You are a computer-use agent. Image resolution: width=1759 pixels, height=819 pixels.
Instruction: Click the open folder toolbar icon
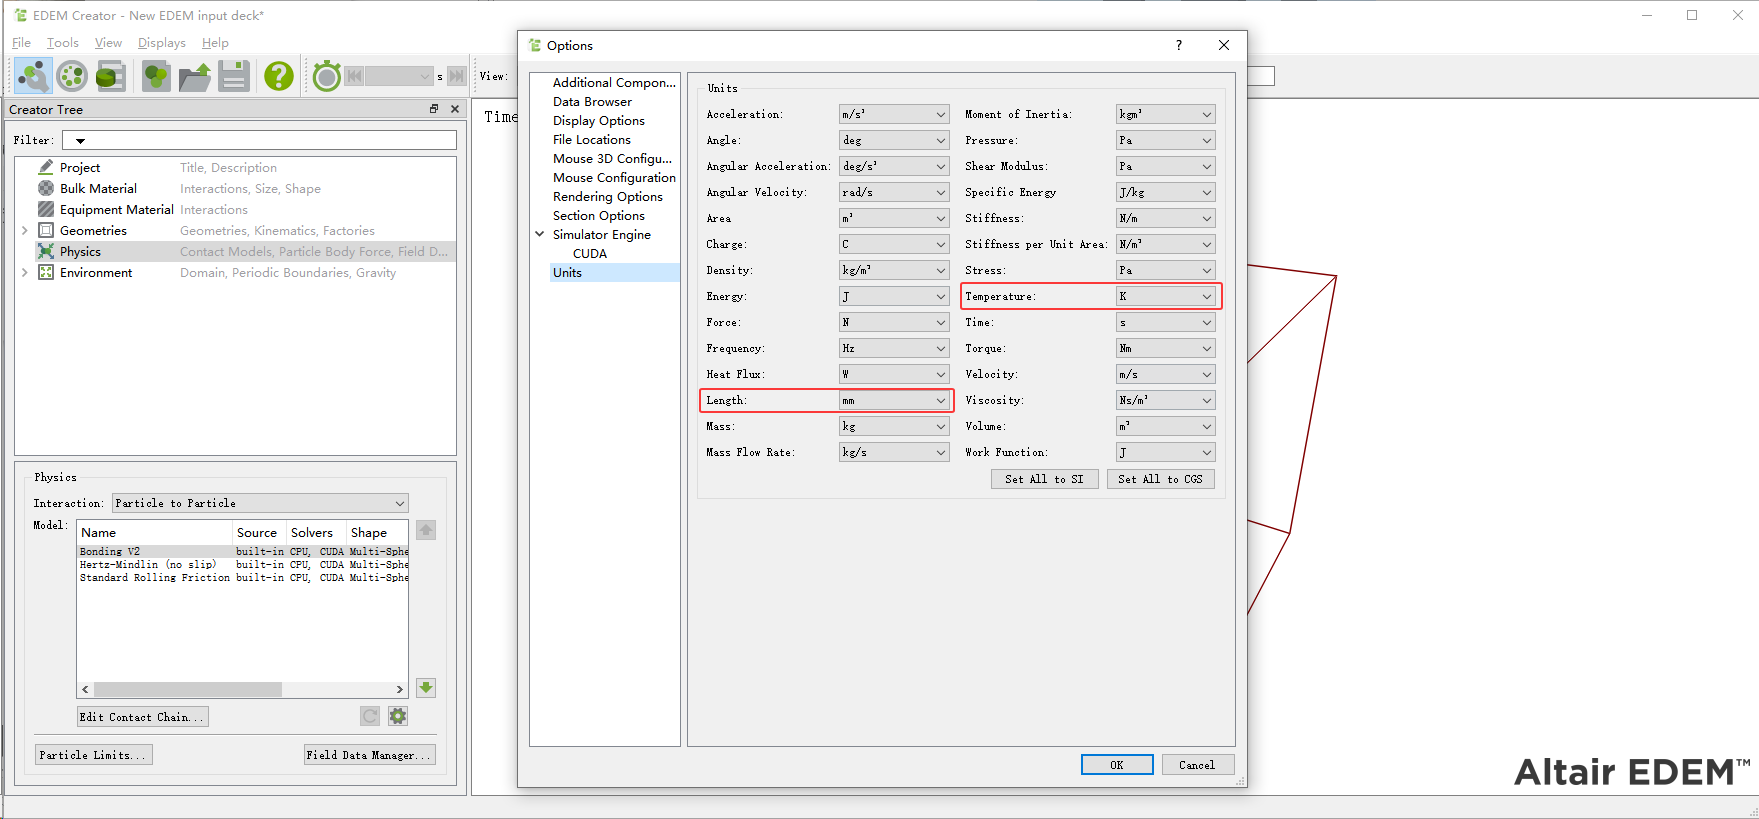point(195,76)
